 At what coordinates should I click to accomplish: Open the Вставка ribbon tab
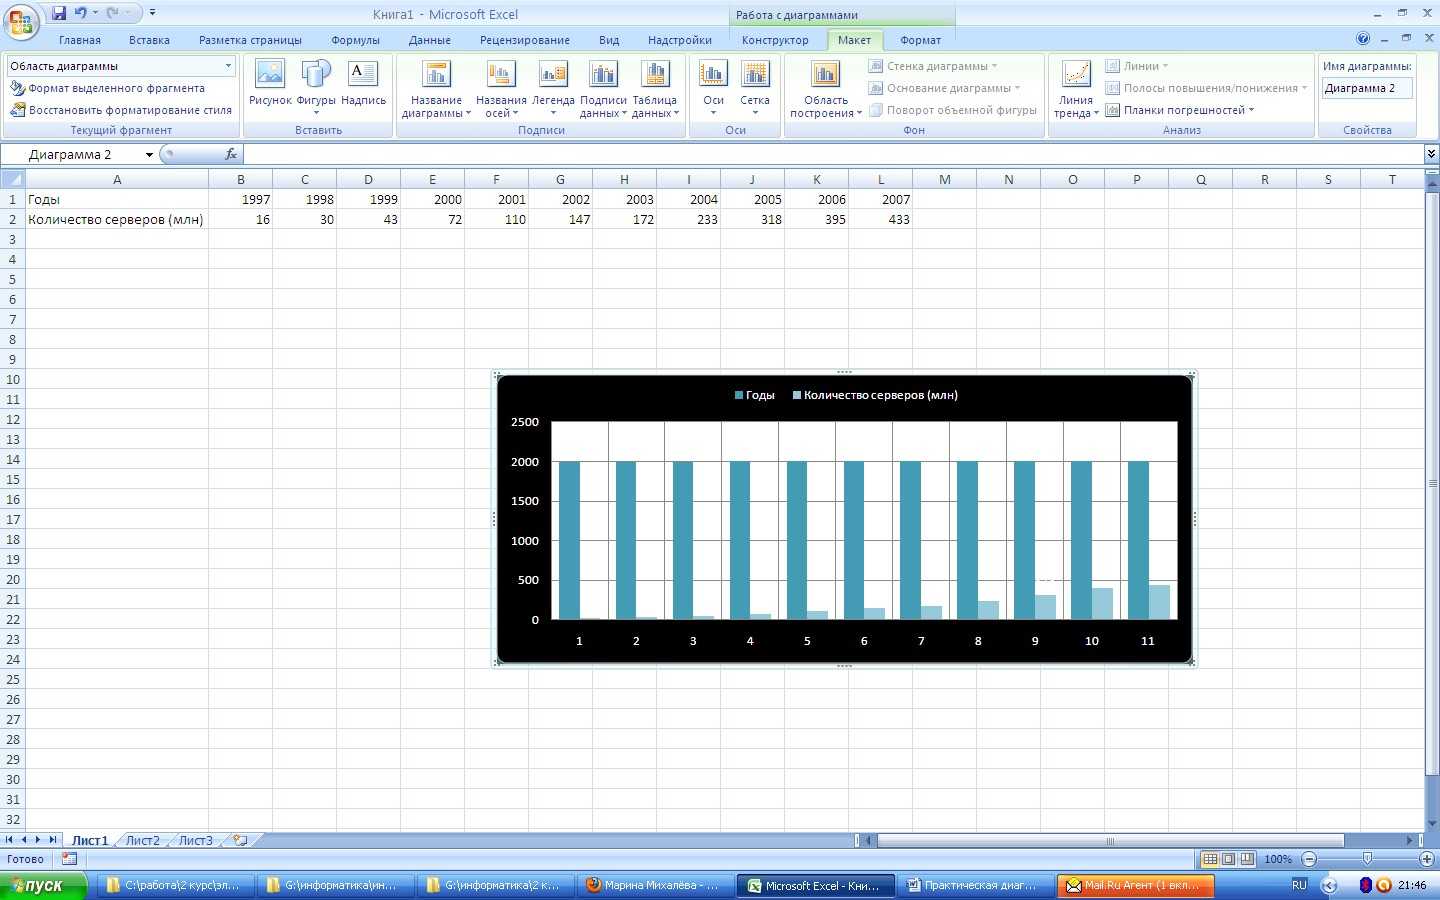[149, 40]
